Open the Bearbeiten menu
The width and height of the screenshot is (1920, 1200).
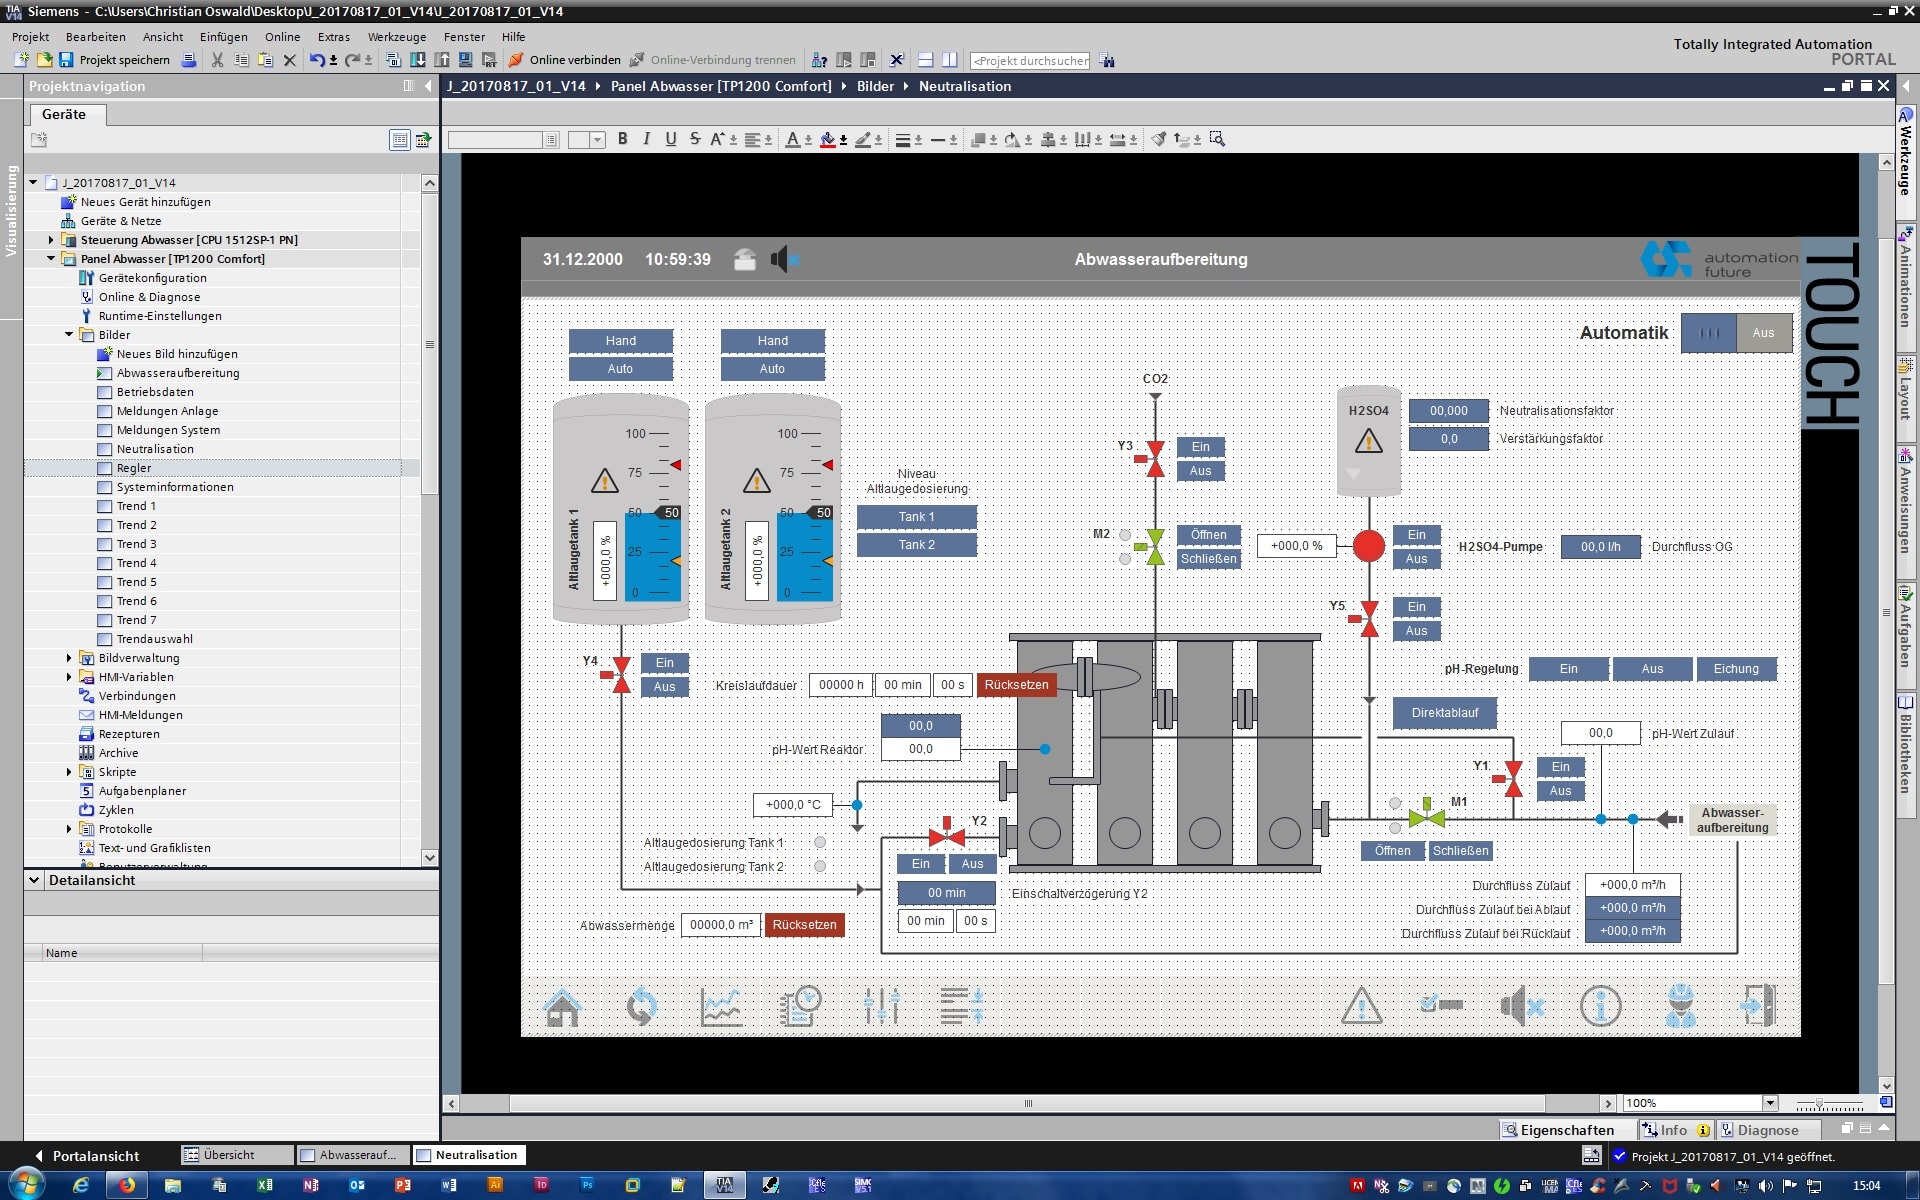[x=95, y=37]
